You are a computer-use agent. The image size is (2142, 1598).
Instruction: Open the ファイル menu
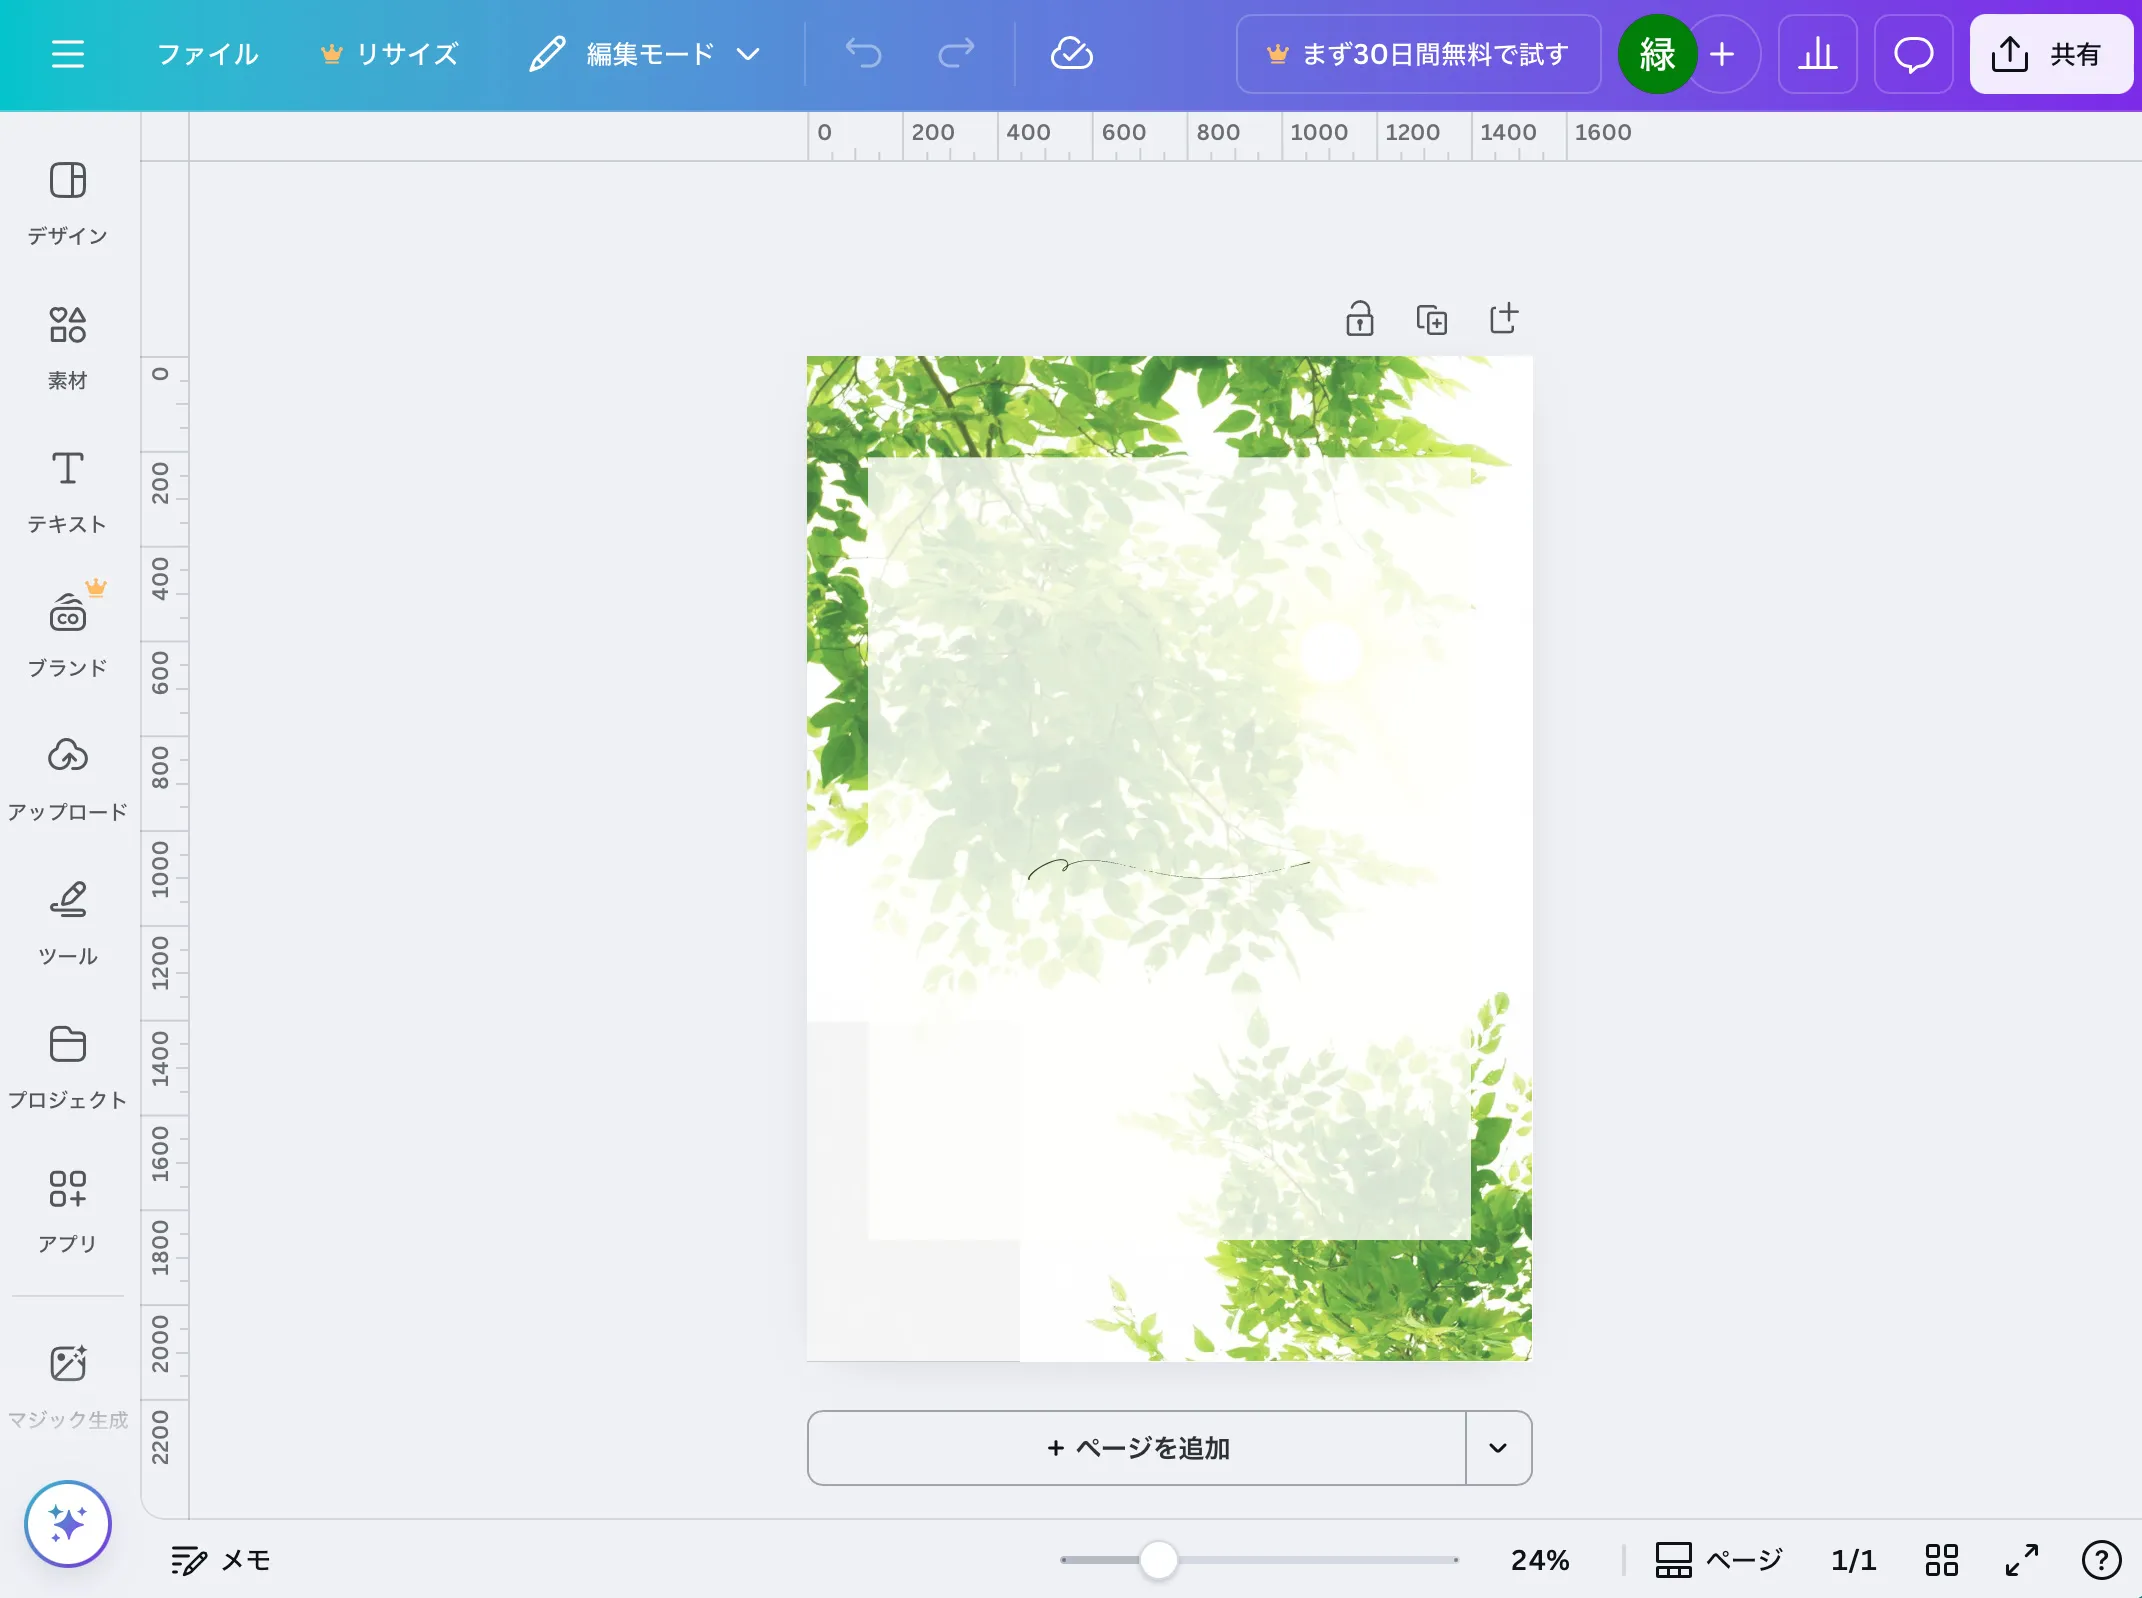point(208,54)
